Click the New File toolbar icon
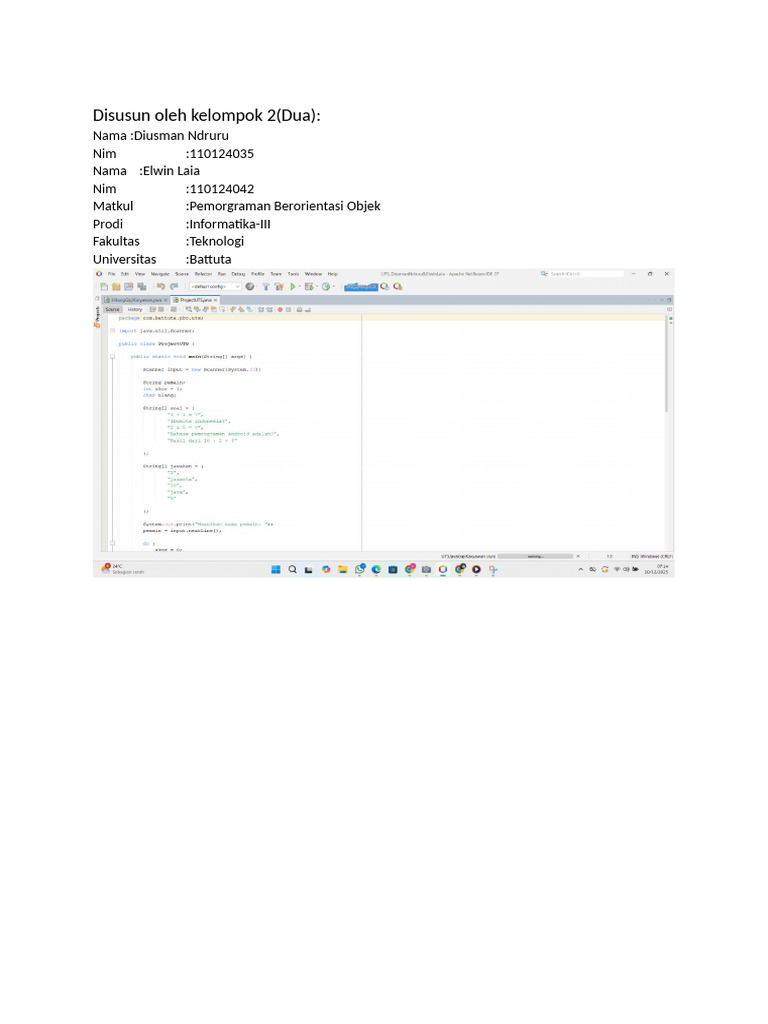The height and width of the screenshot is (1024, 768). click(104, 287)
